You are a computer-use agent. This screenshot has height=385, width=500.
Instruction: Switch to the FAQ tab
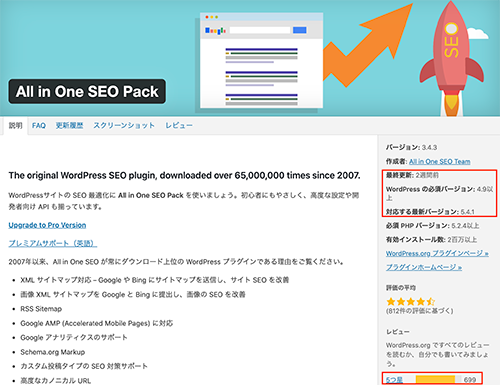[x=39, y=126]
